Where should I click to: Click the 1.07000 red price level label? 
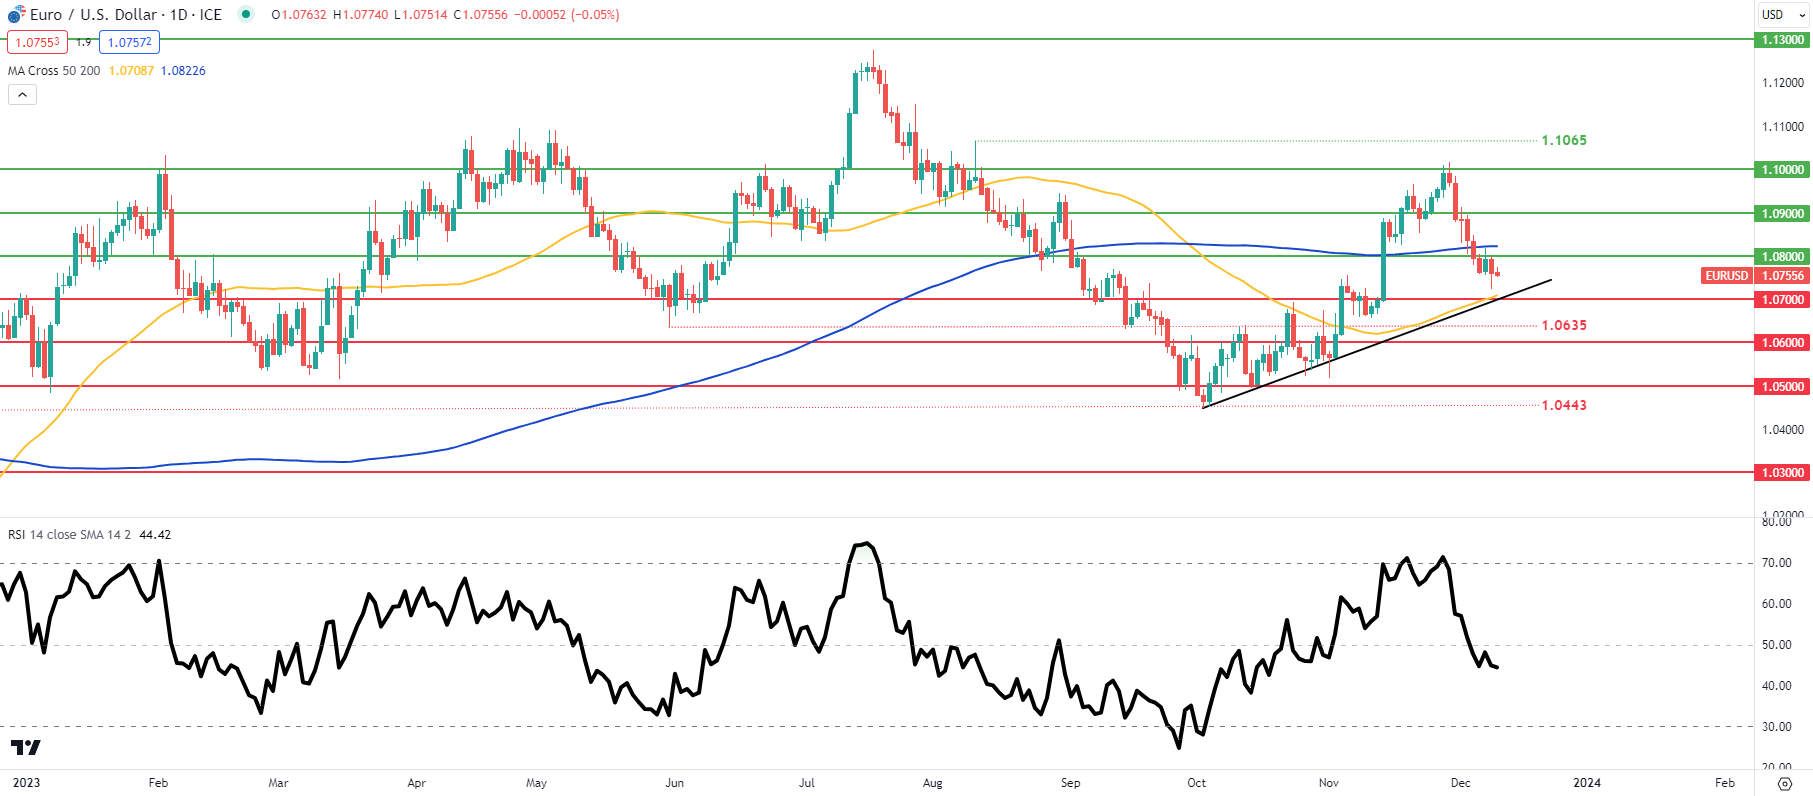pyautogui.click(x=1782, y=300)
